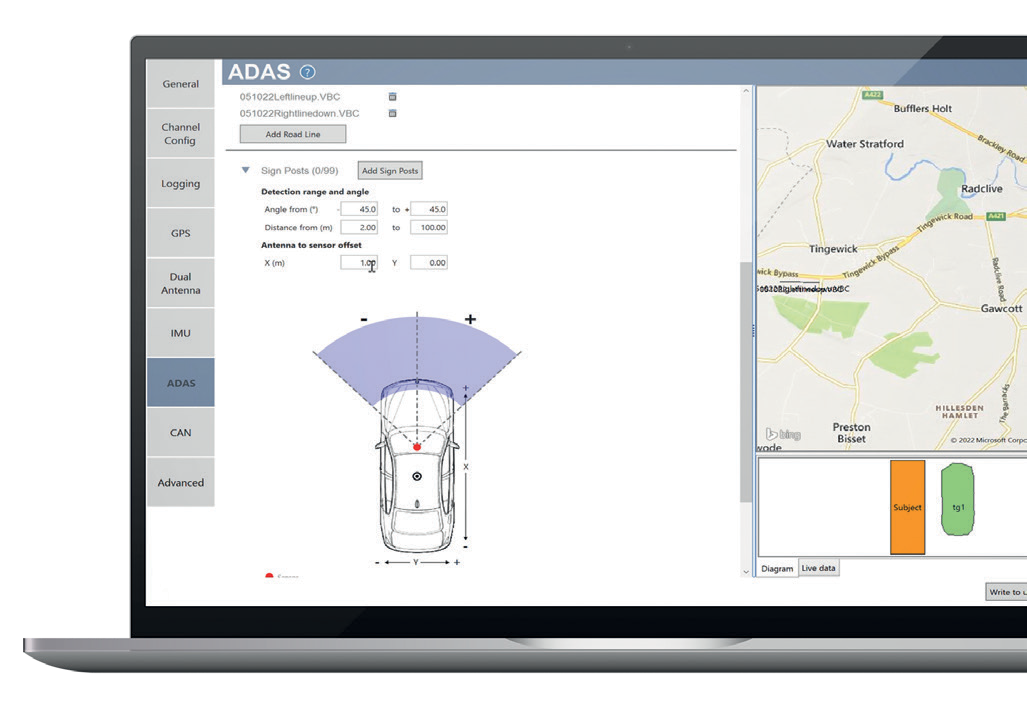
Task: Delete the 051022Leftlineup.VBC road line
Action: coord(393,97)
